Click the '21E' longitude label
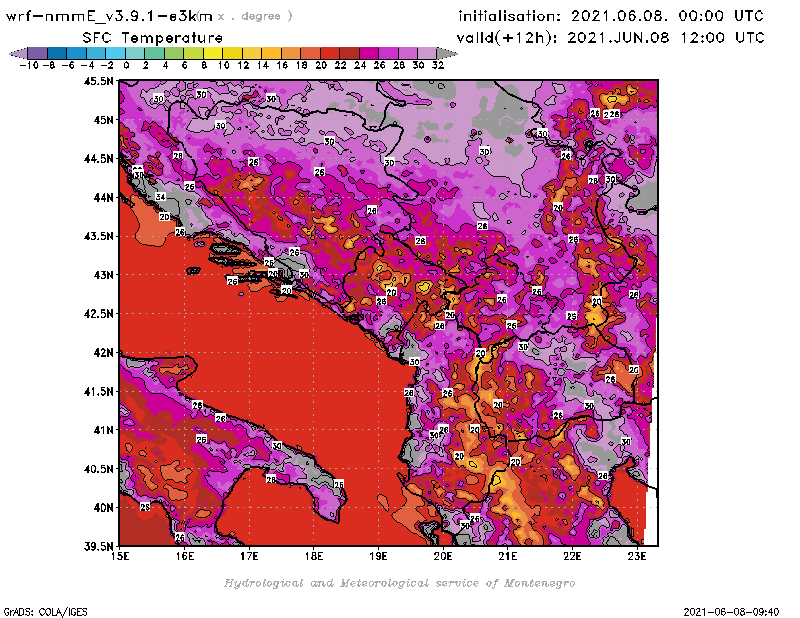Image resolution: width=800 pixels, height=618 pixels. tap(508, 556)
